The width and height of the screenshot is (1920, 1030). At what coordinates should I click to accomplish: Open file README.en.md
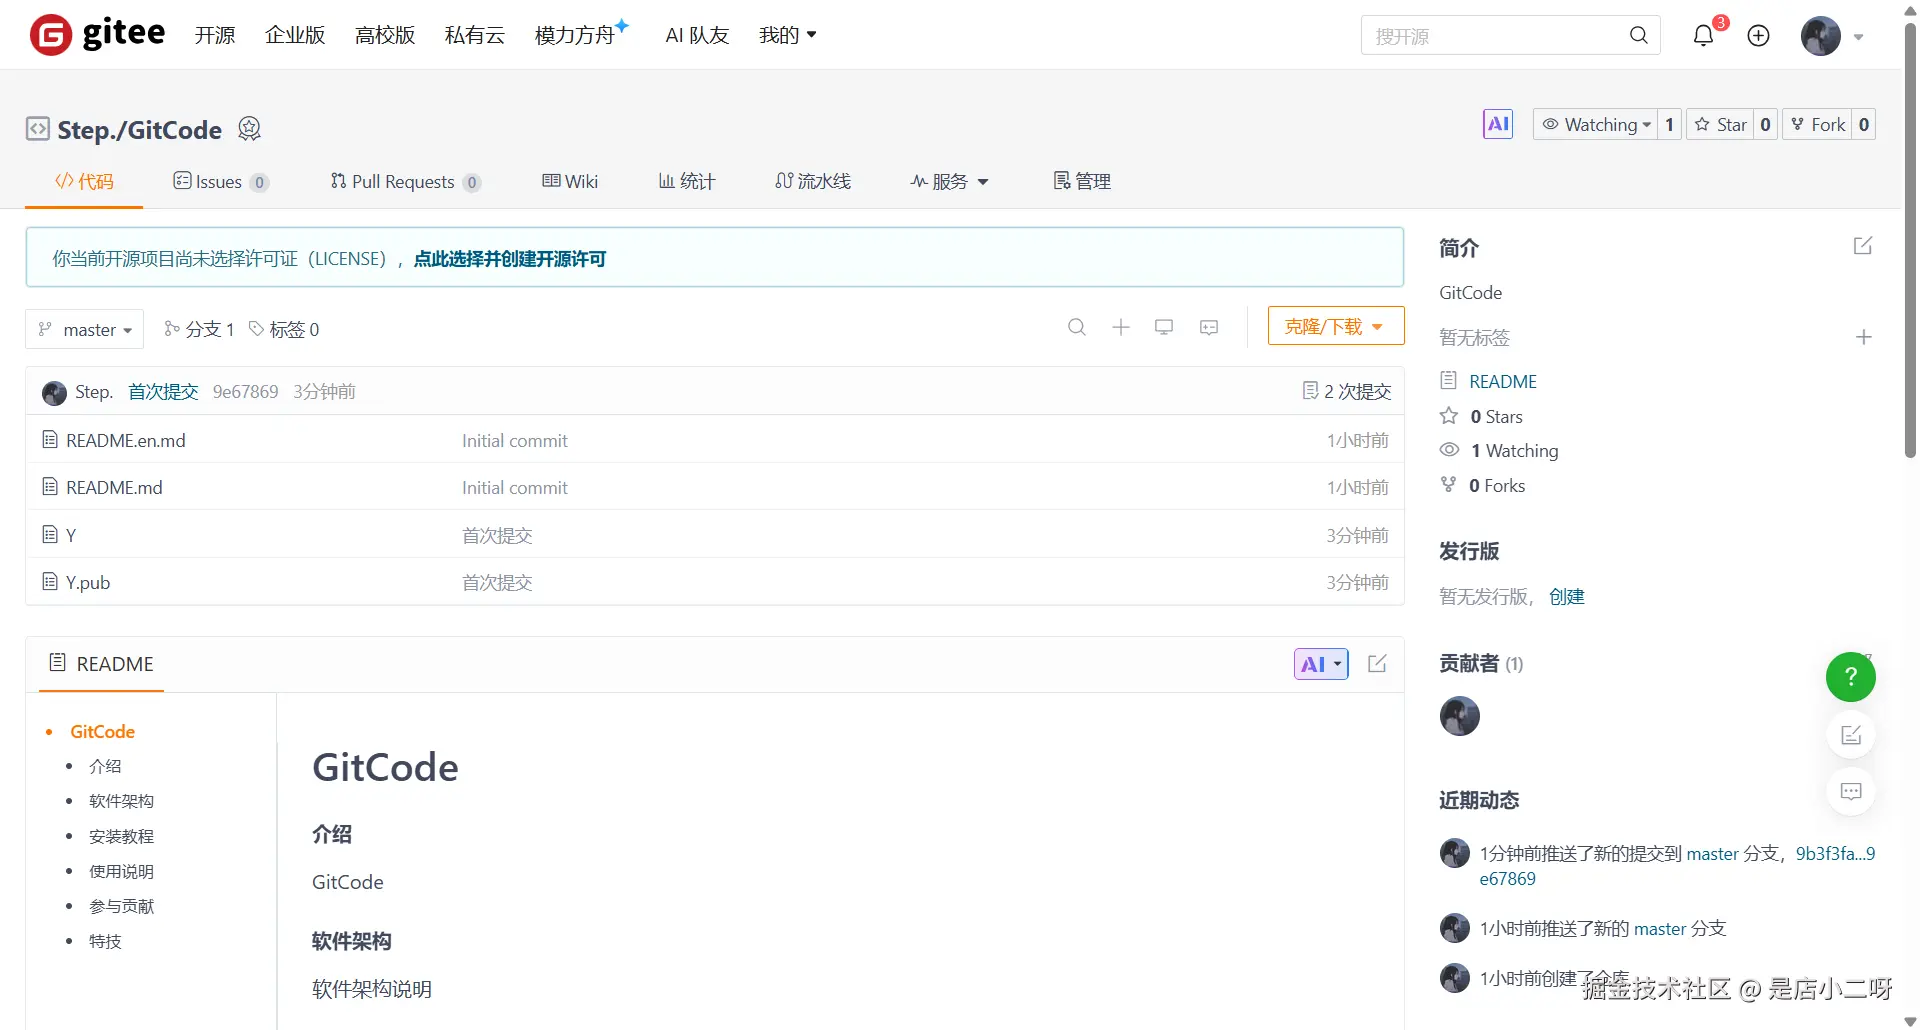click(126, 441)
